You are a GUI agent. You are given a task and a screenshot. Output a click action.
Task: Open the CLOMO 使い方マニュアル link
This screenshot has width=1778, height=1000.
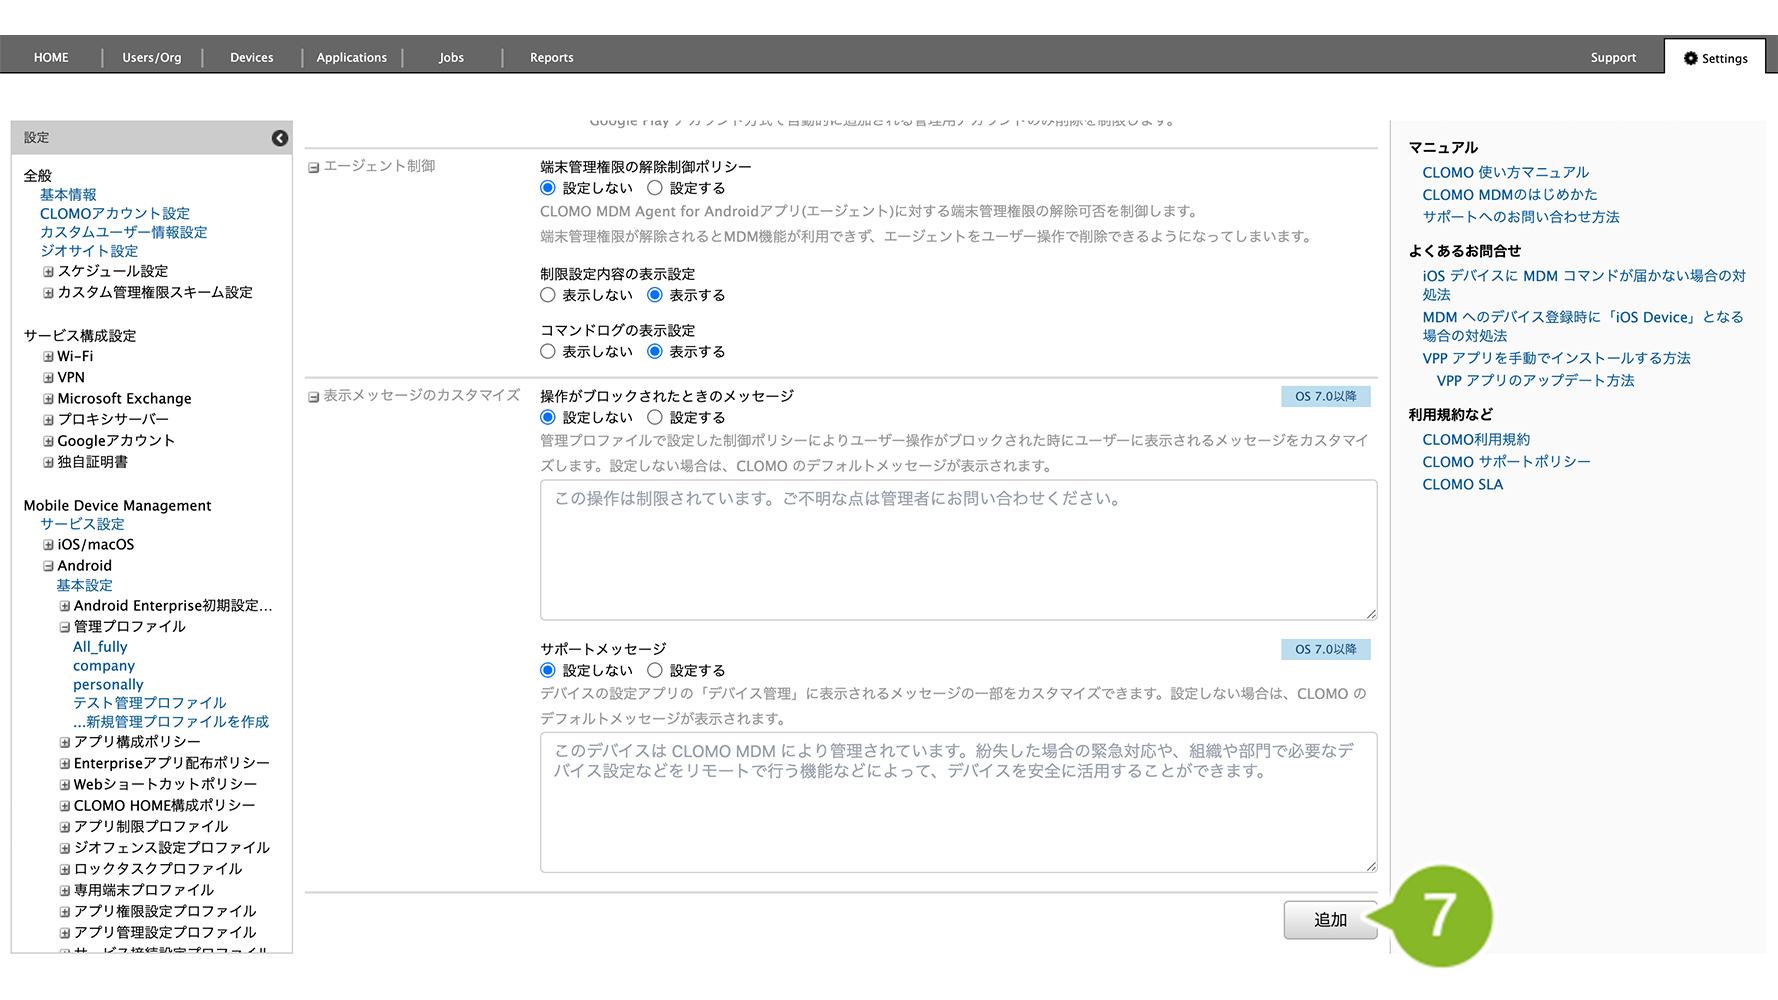coord(1505,173)
